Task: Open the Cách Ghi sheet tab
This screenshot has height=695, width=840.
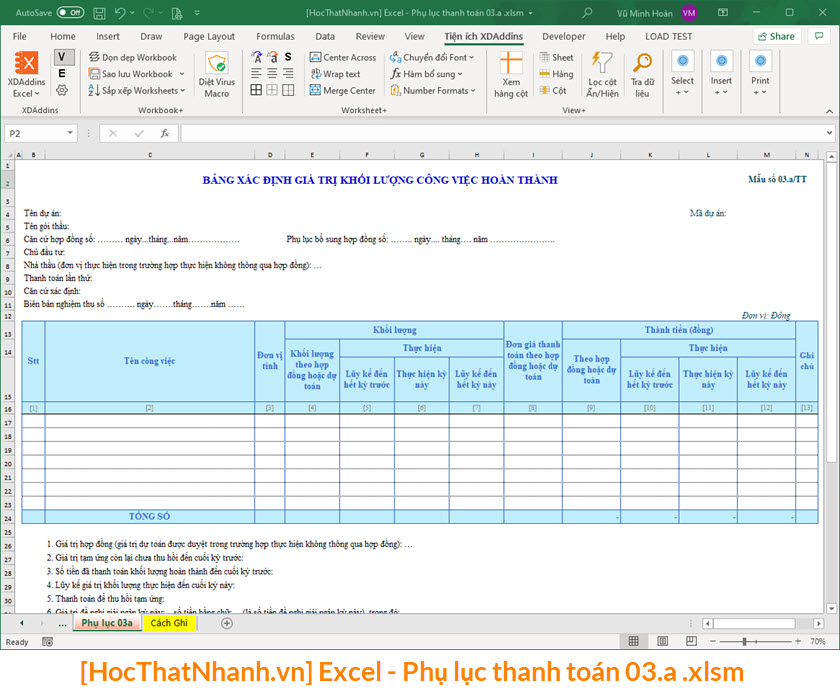Action: pos(168,622)
